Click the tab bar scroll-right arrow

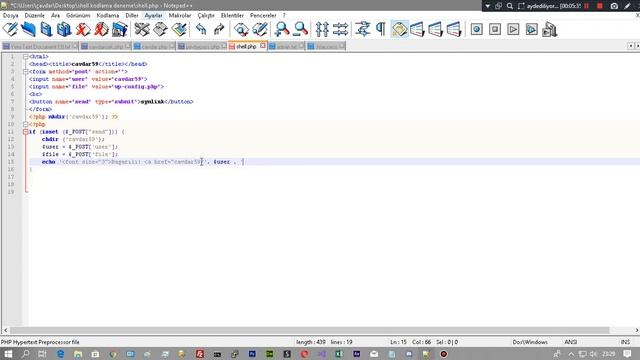pyautogui.click(x=638, y=46)
